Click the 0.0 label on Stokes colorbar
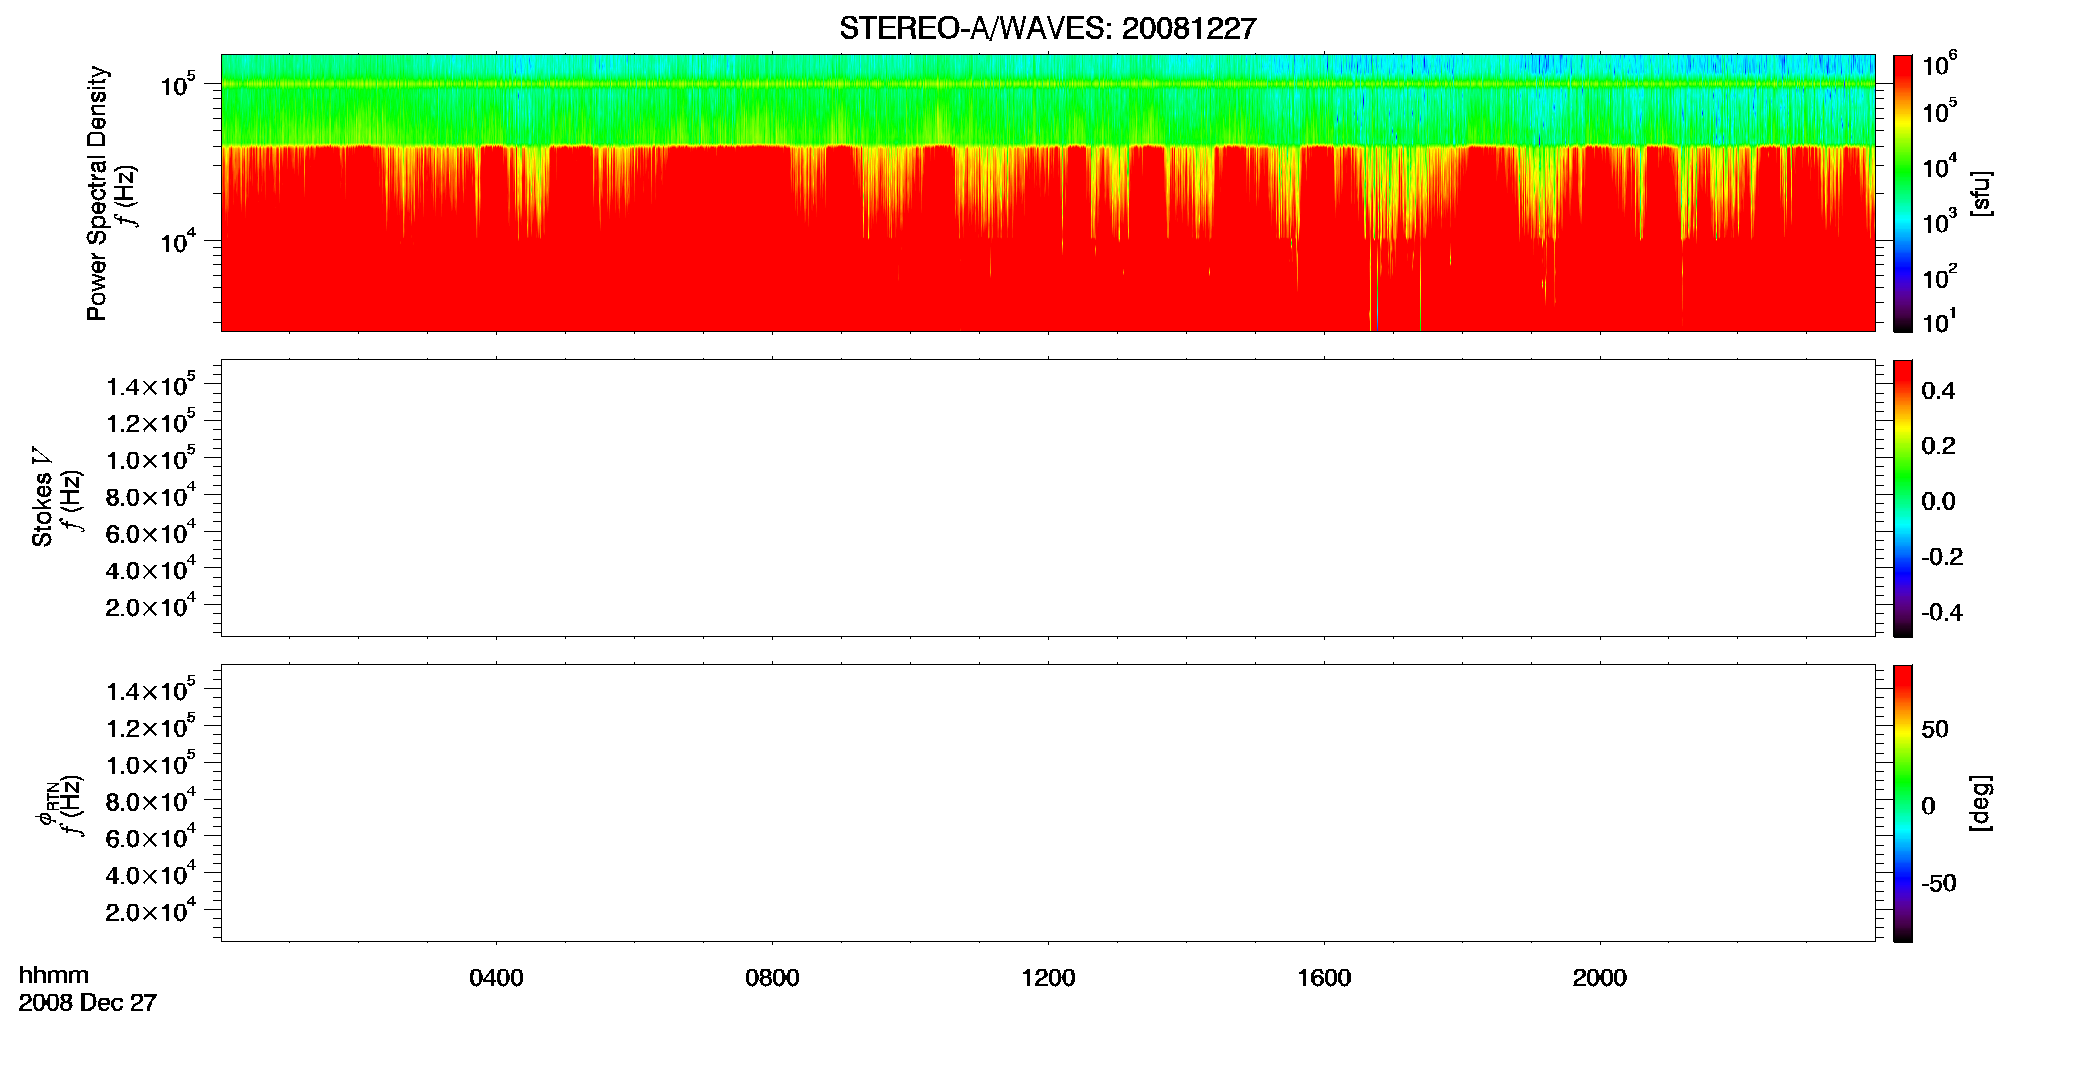2096x1080 pixels. (1938, 501)
